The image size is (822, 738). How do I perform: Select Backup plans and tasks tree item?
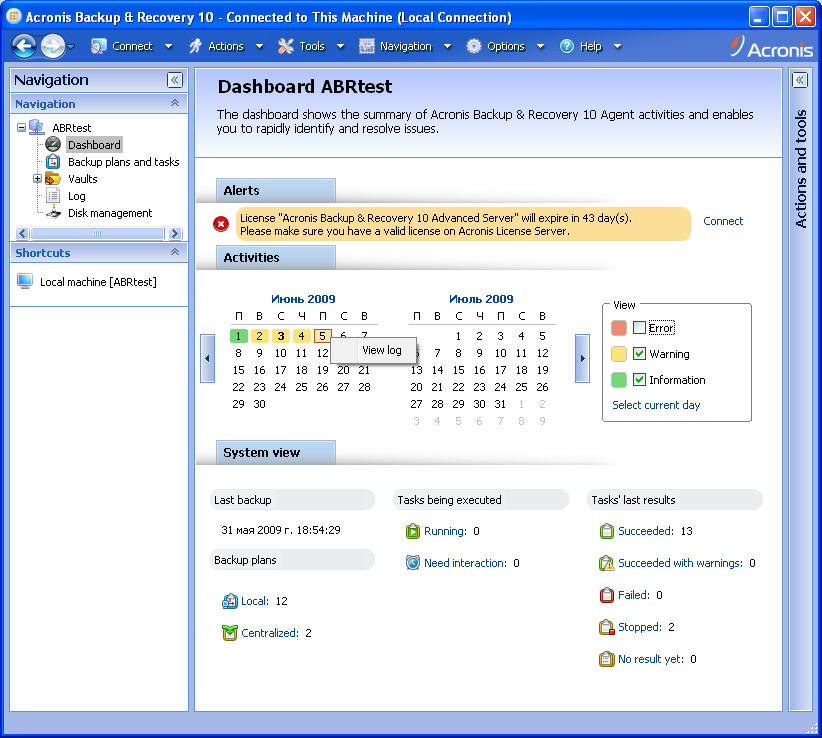tap(124, 162)
